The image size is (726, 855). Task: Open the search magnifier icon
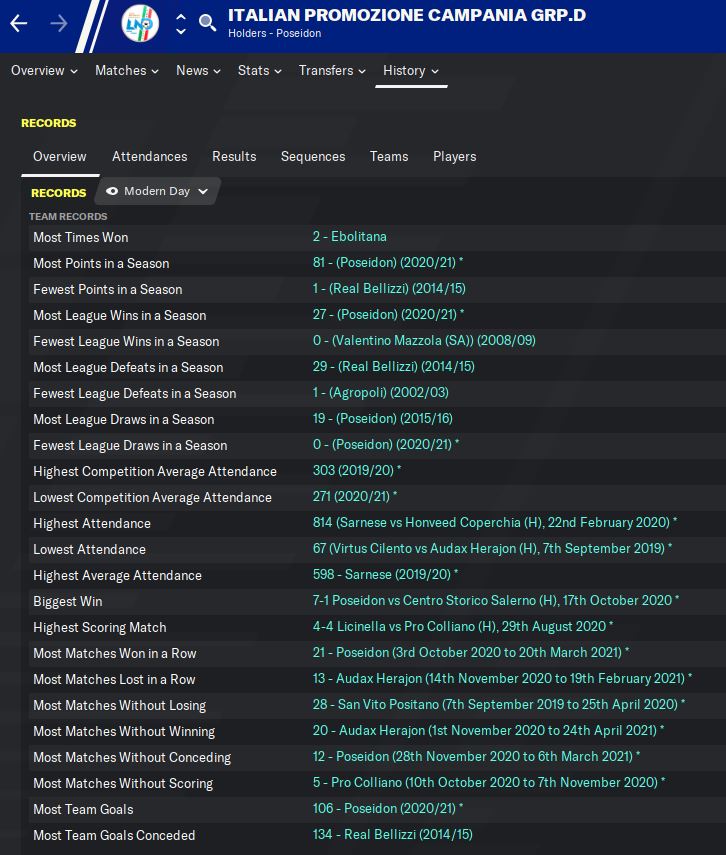click(x=207, y=23)
